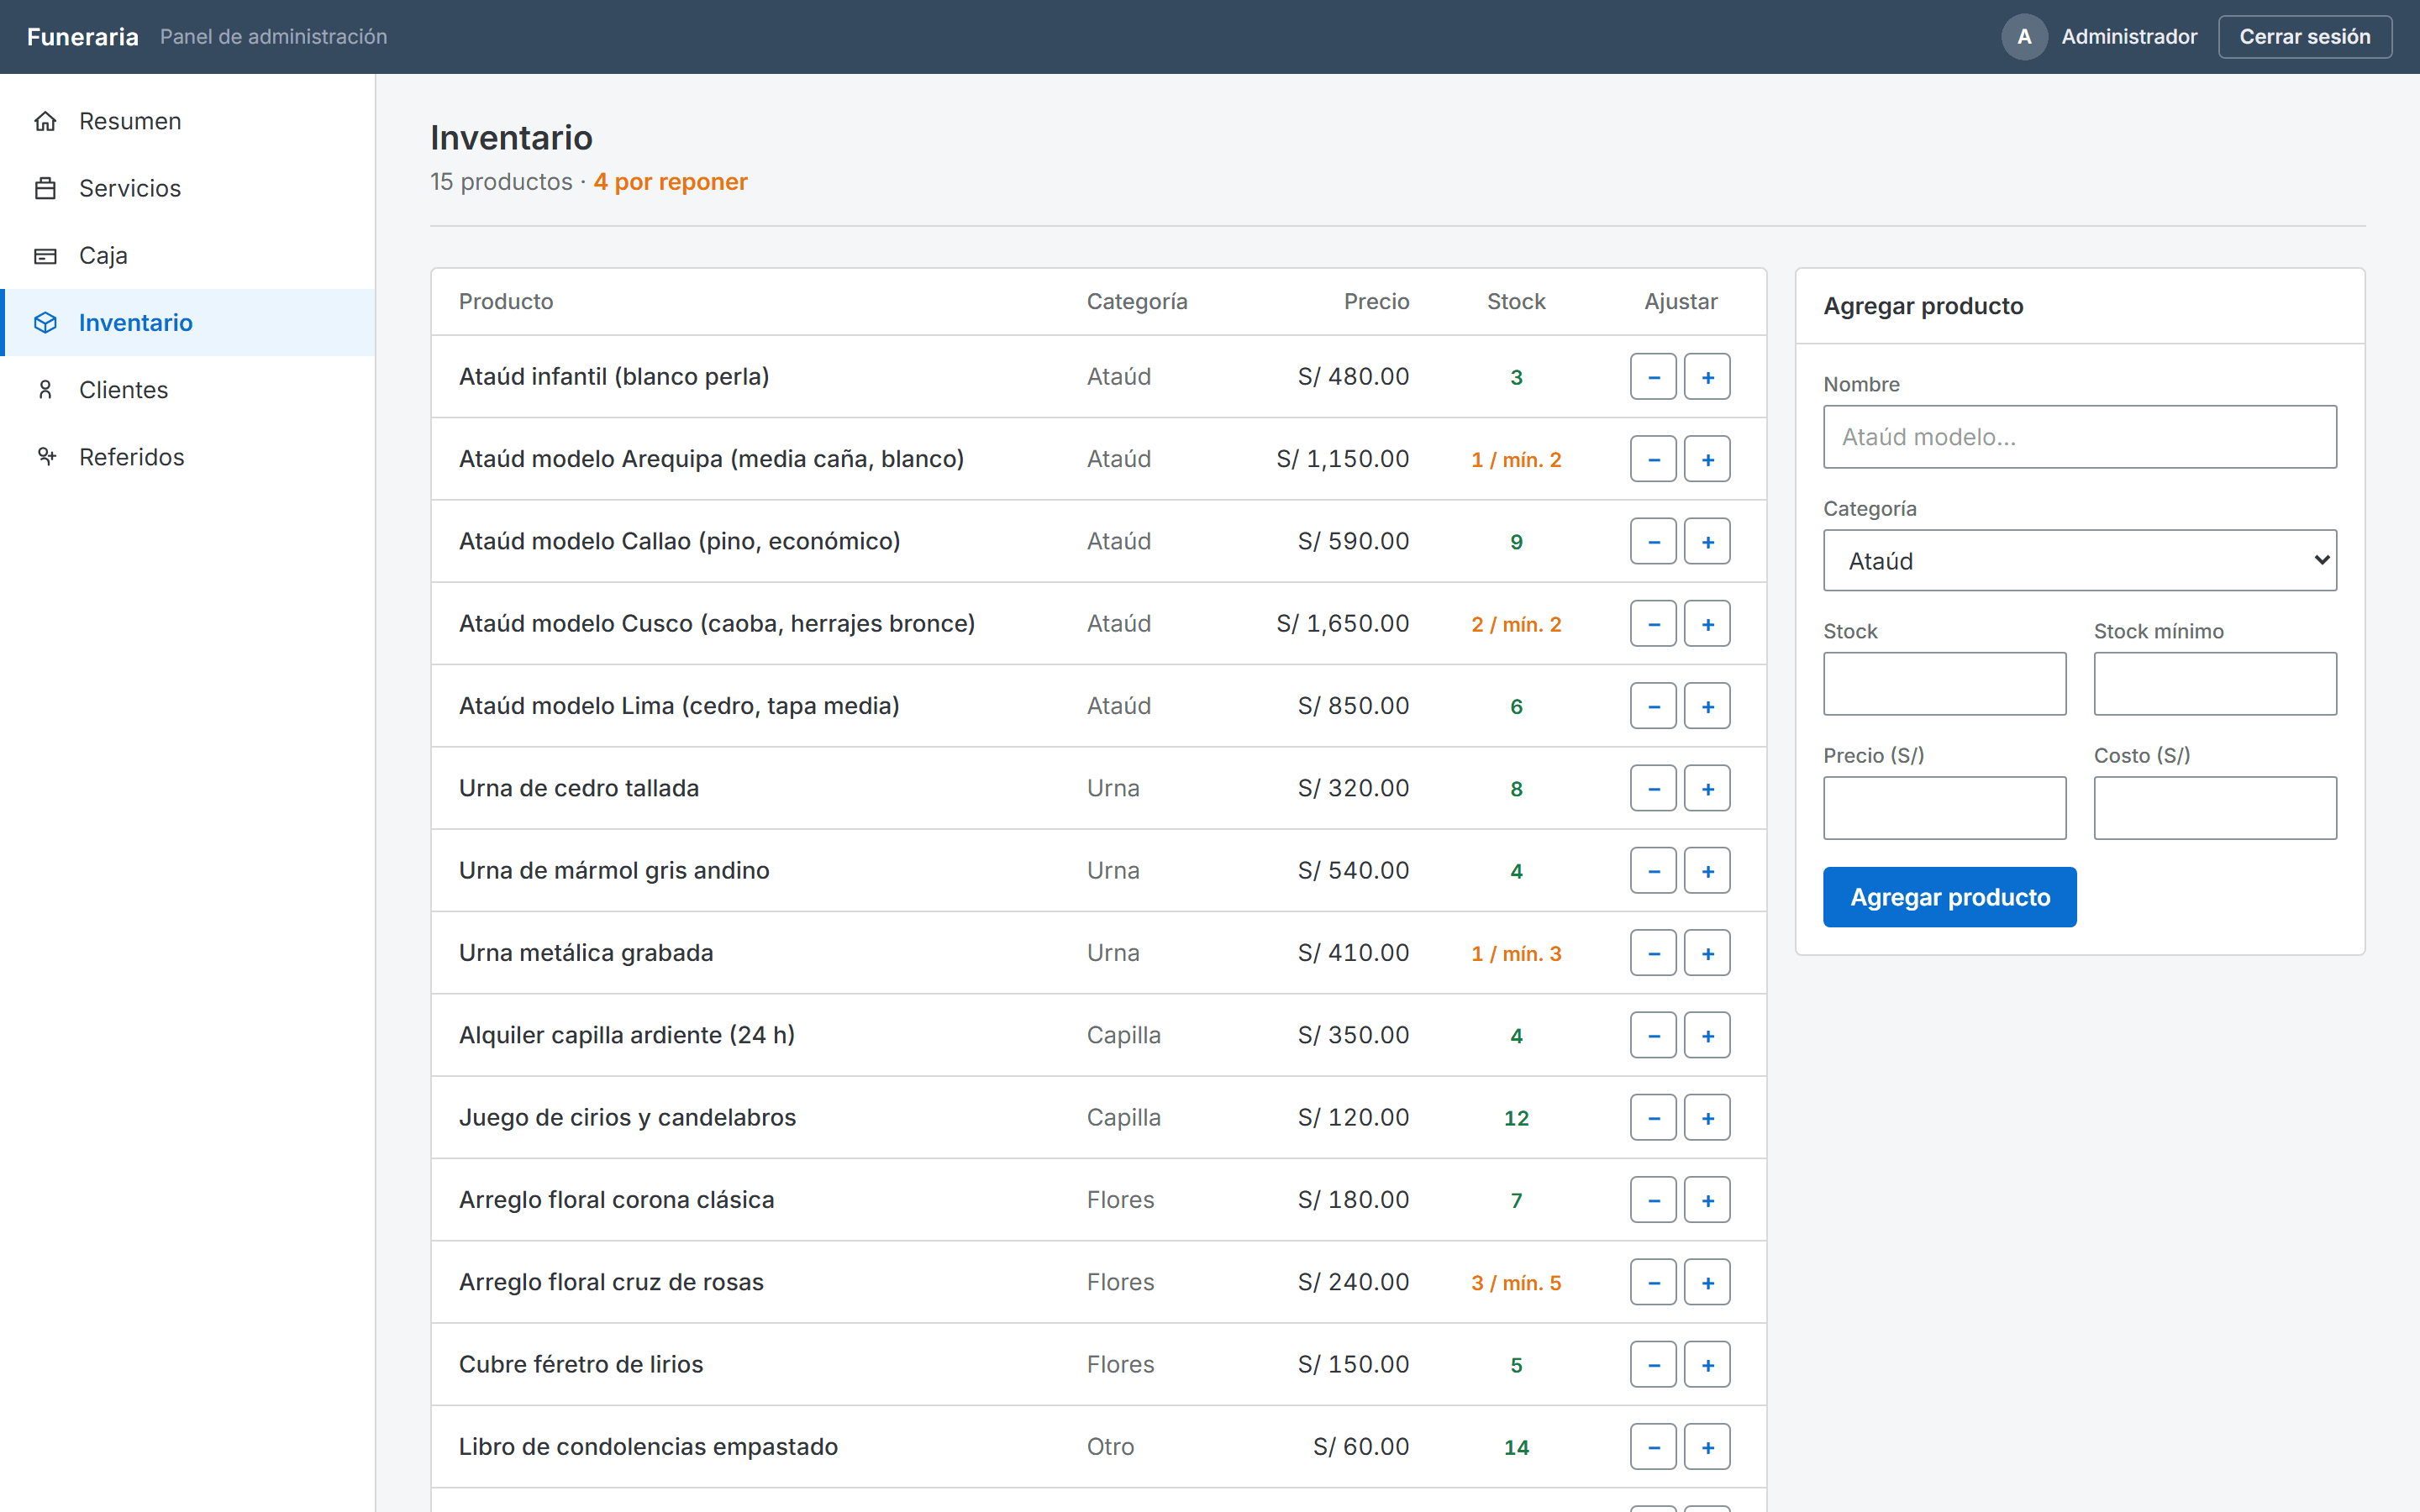Viewport: 2420px width, 1512px height.
Task: Focus the Precio (S/) input field
Action: pyautogui.click(x=1944, y=808)
